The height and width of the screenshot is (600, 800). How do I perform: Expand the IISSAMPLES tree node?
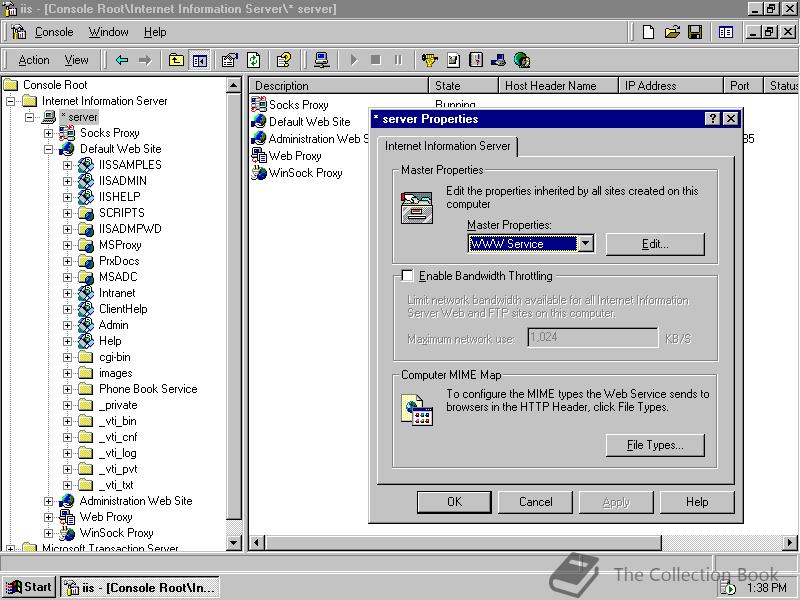[67, 165]
